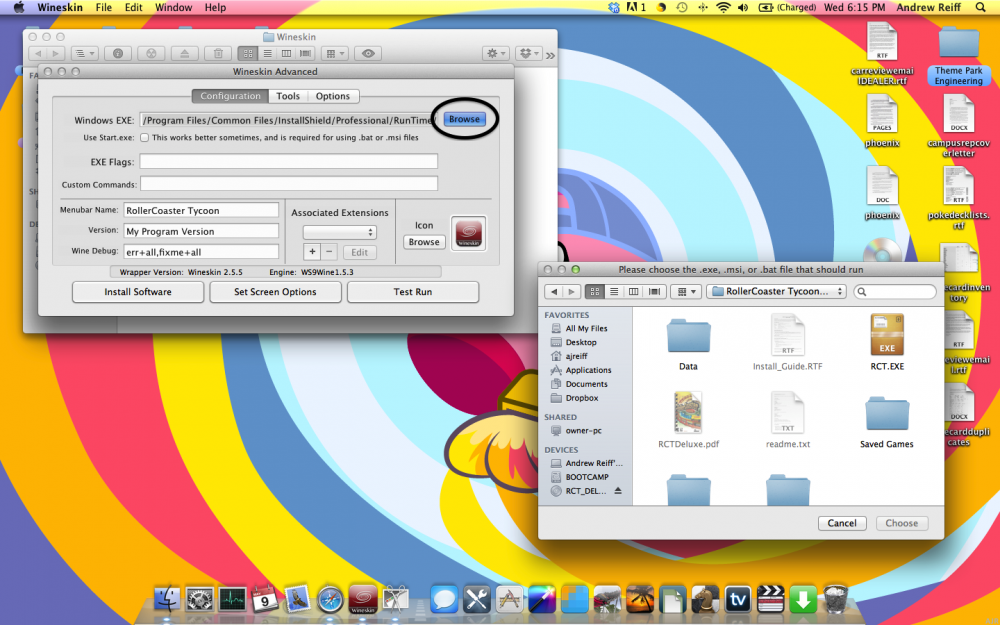Click the Test Run button
The height and width of the screenshot is (625, 1000).
412,292
